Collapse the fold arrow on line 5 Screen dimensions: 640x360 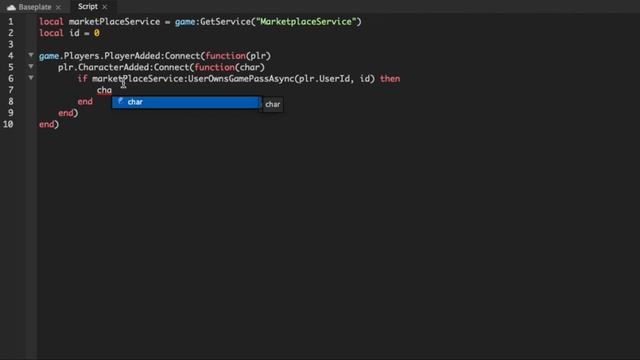(x=31, y=66)
